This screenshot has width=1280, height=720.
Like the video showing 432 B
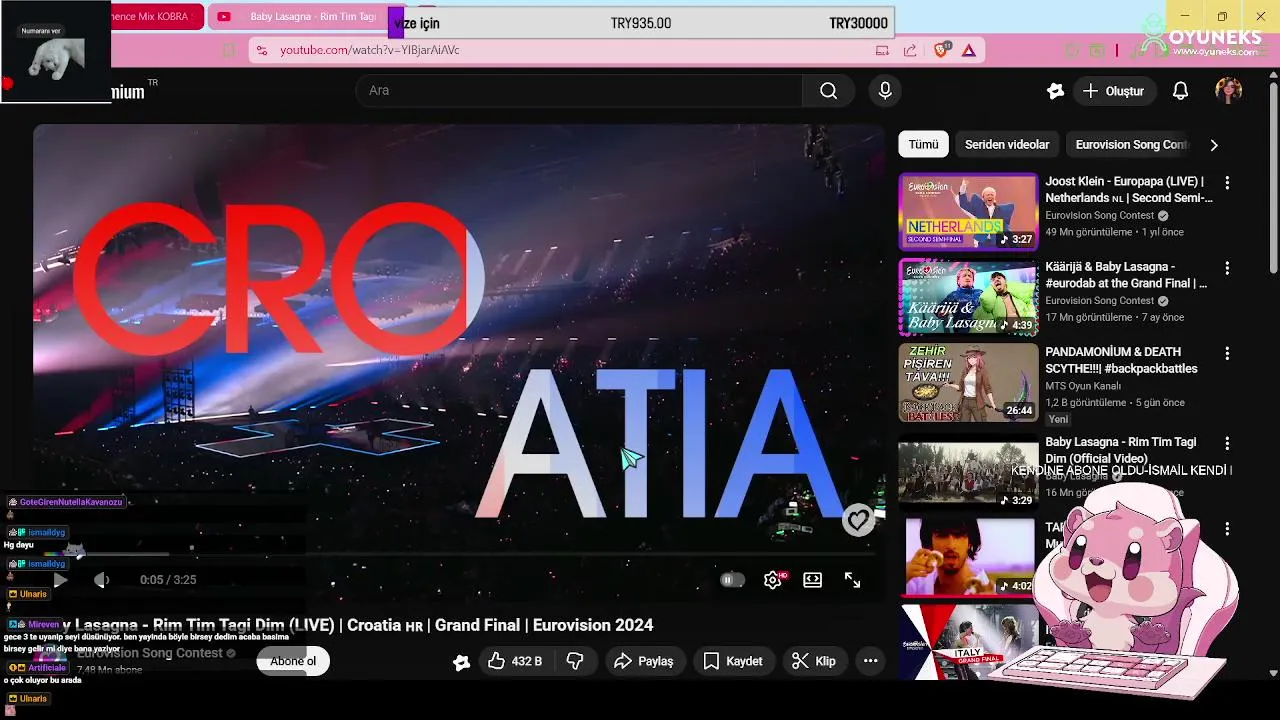[x=514, y=661]
